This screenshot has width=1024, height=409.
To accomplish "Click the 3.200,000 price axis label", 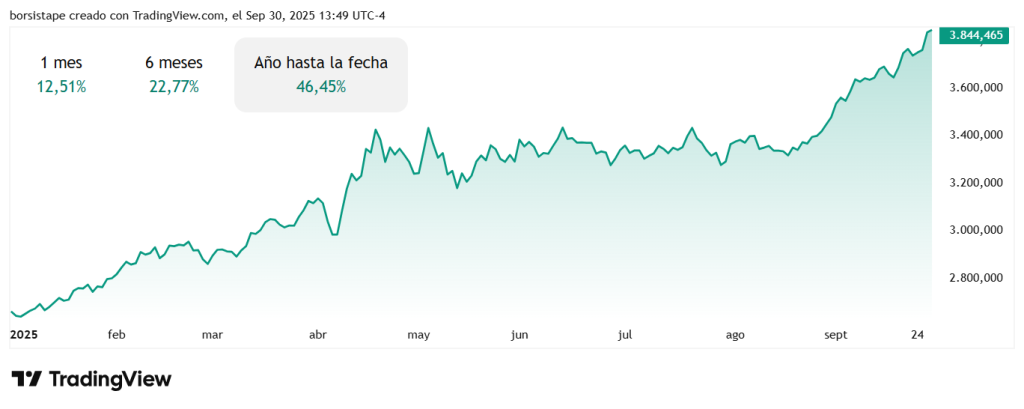I will (974, 183).
